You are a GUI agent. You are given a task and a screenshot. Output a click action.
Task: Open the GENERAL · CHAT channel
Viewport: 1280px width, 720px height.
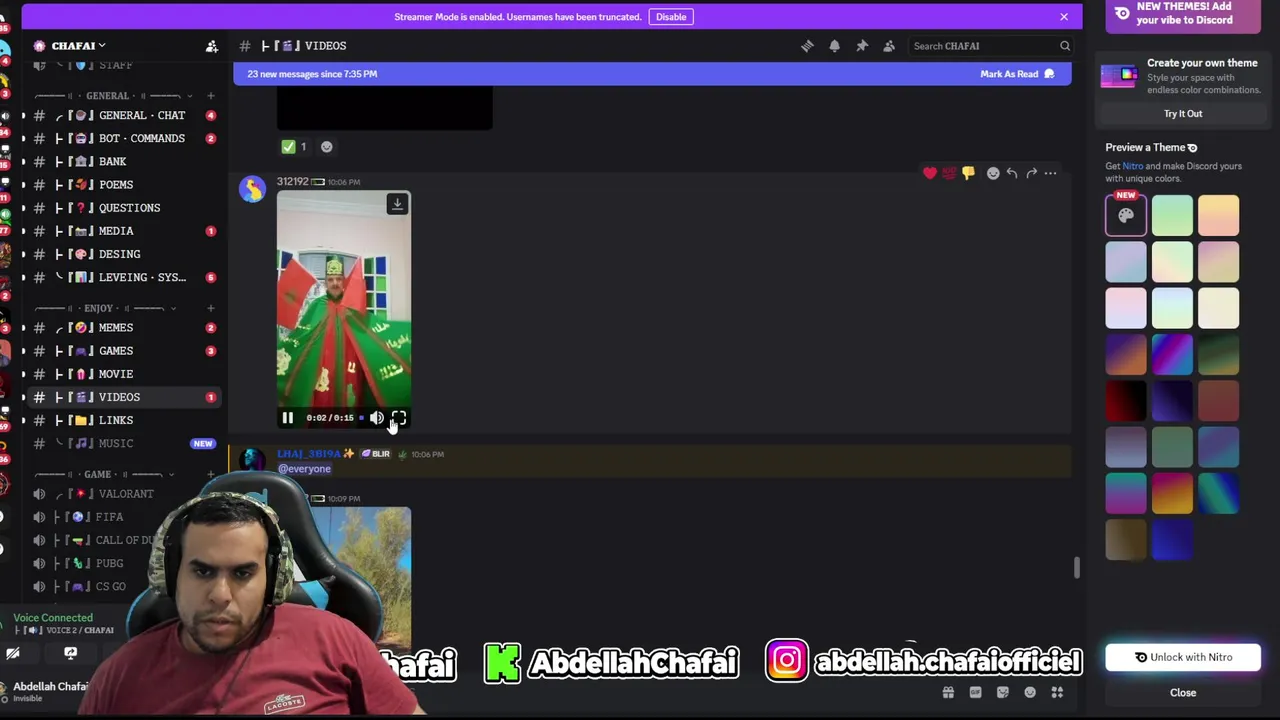124,115
